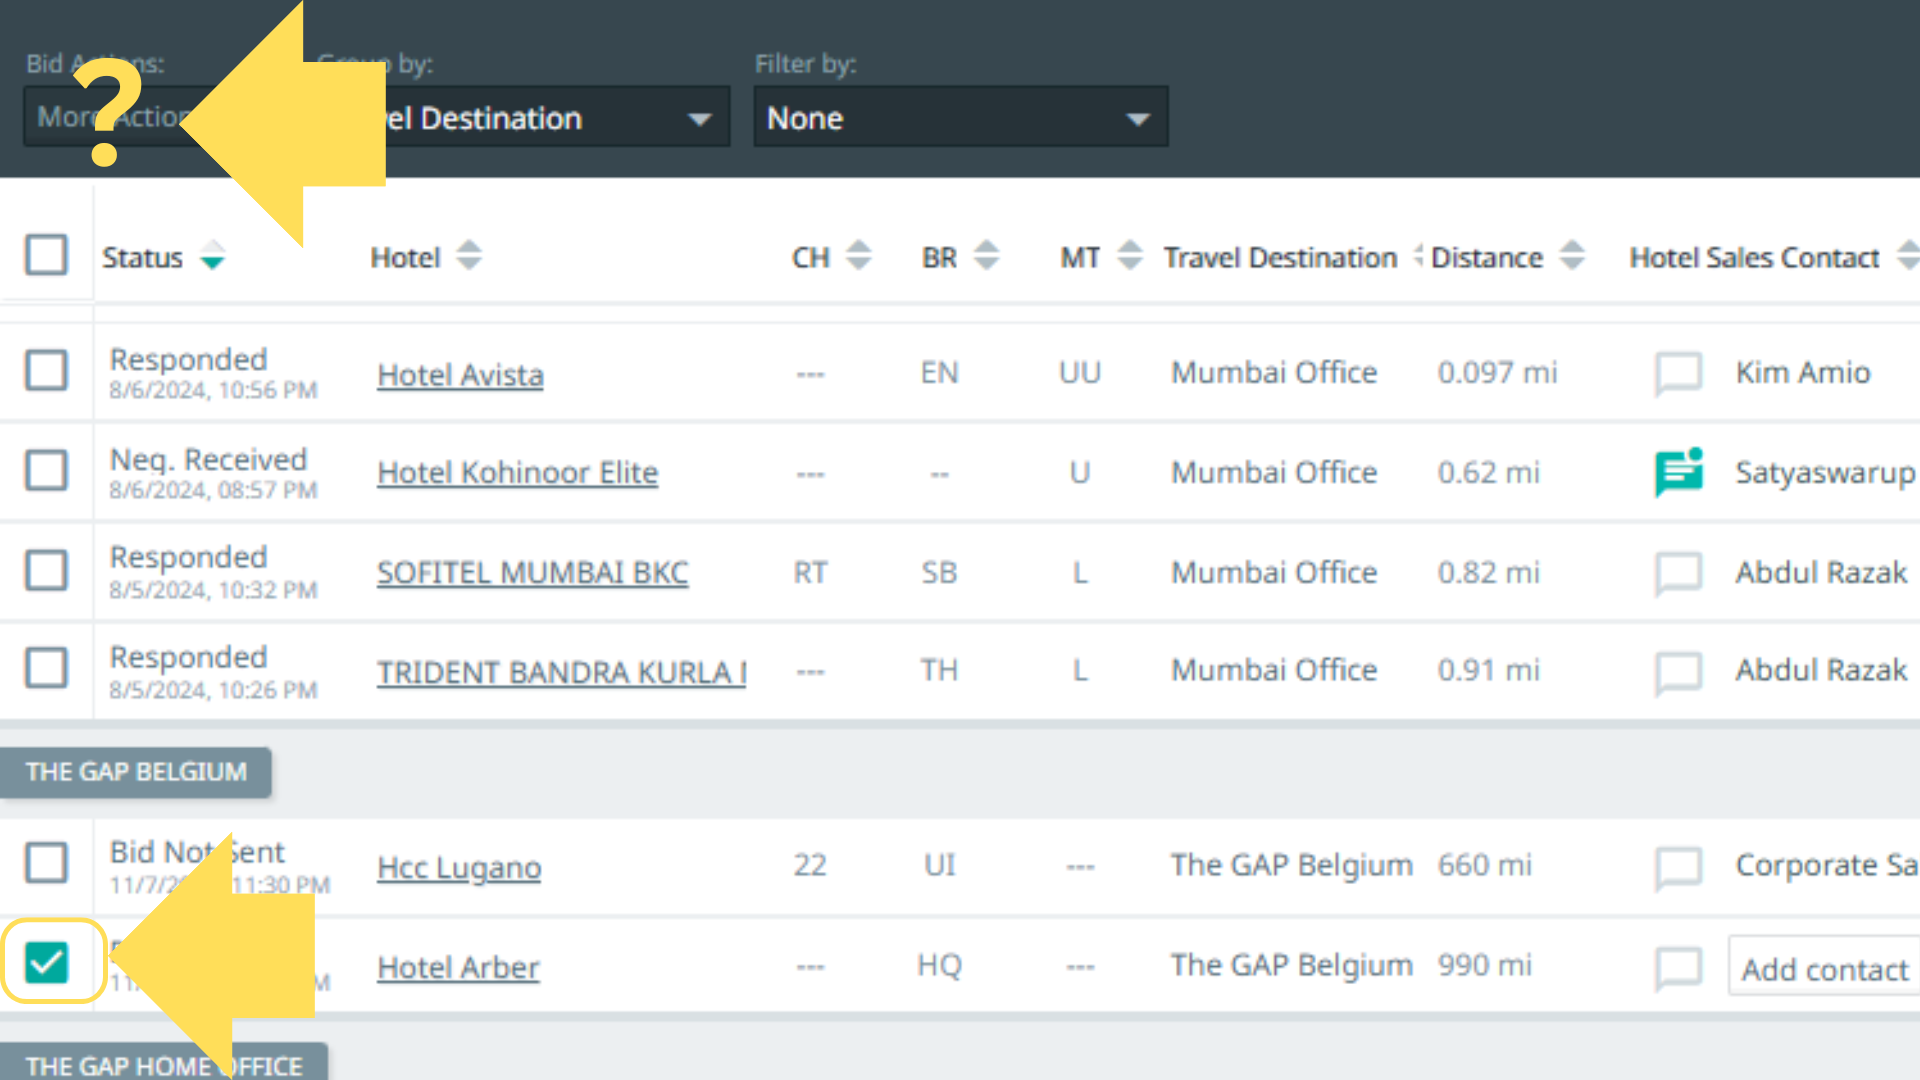Viewport: 1920px width, 1080px height.
Task: Sort by MT column arrows
Action: pyautogui.click(x=1129, y=256)
